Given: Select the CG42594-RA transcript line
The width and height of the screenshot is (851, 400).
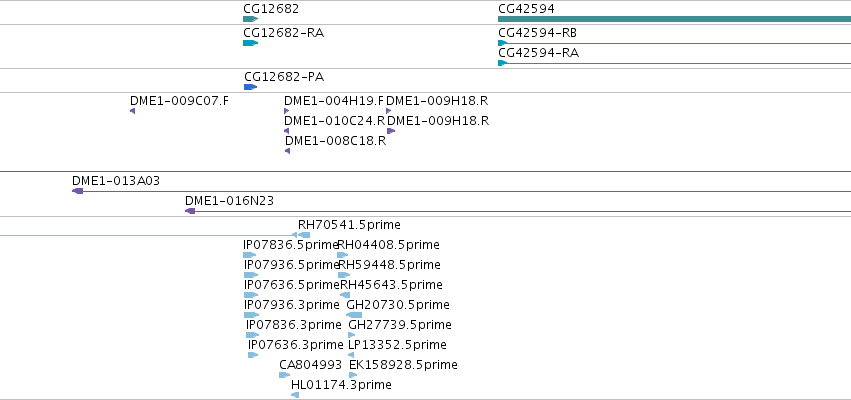Looking at the screenshot, I should [x=675, y=63].
